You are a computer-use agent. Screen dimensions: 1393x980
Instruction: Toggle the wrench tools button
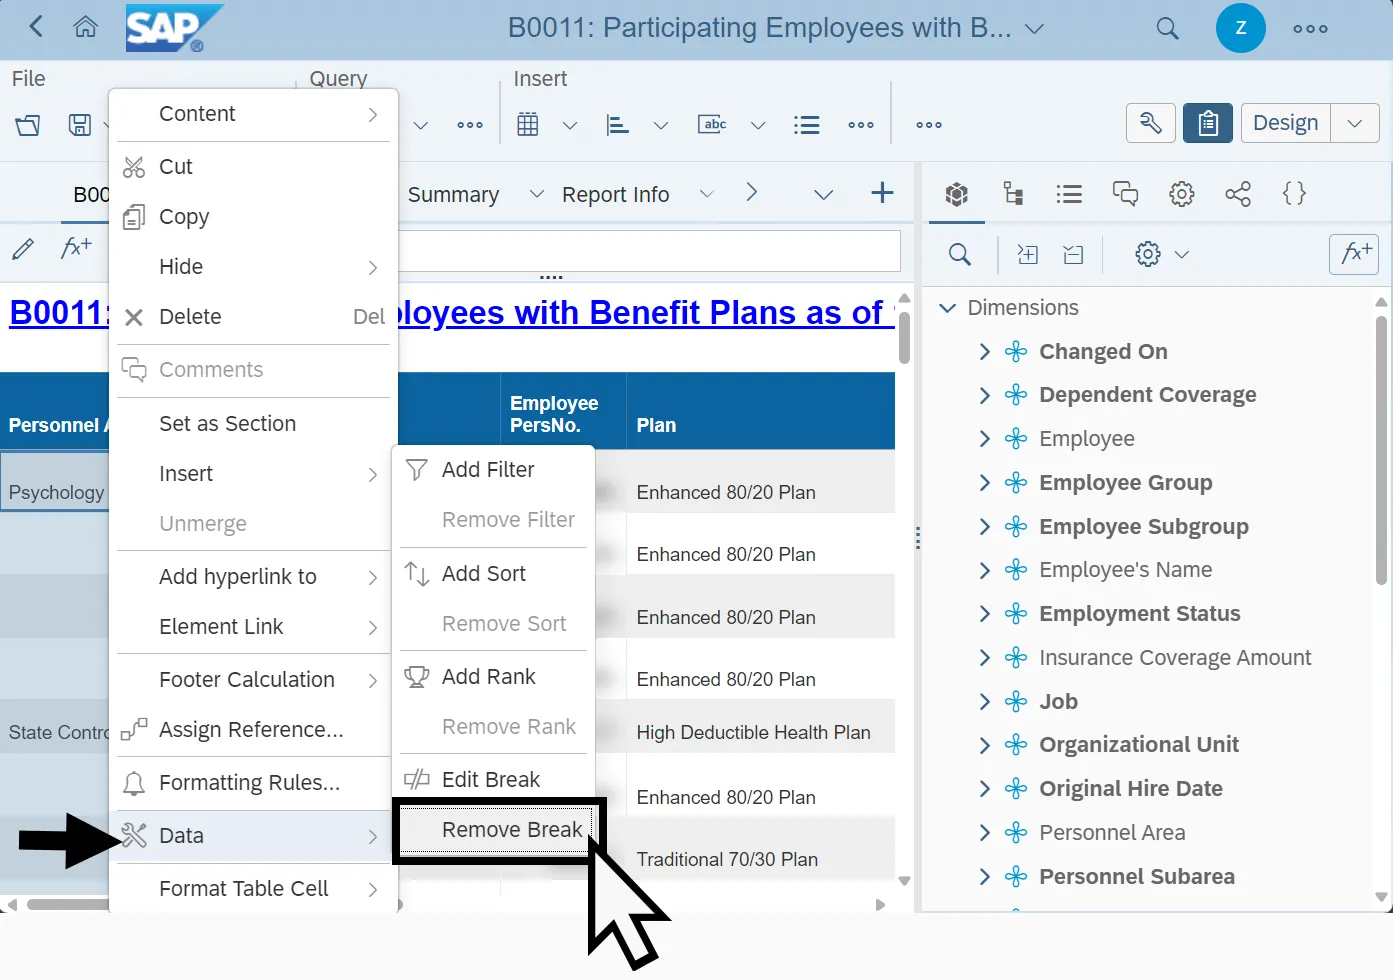pyautogui.click(x=1150, y=123)
